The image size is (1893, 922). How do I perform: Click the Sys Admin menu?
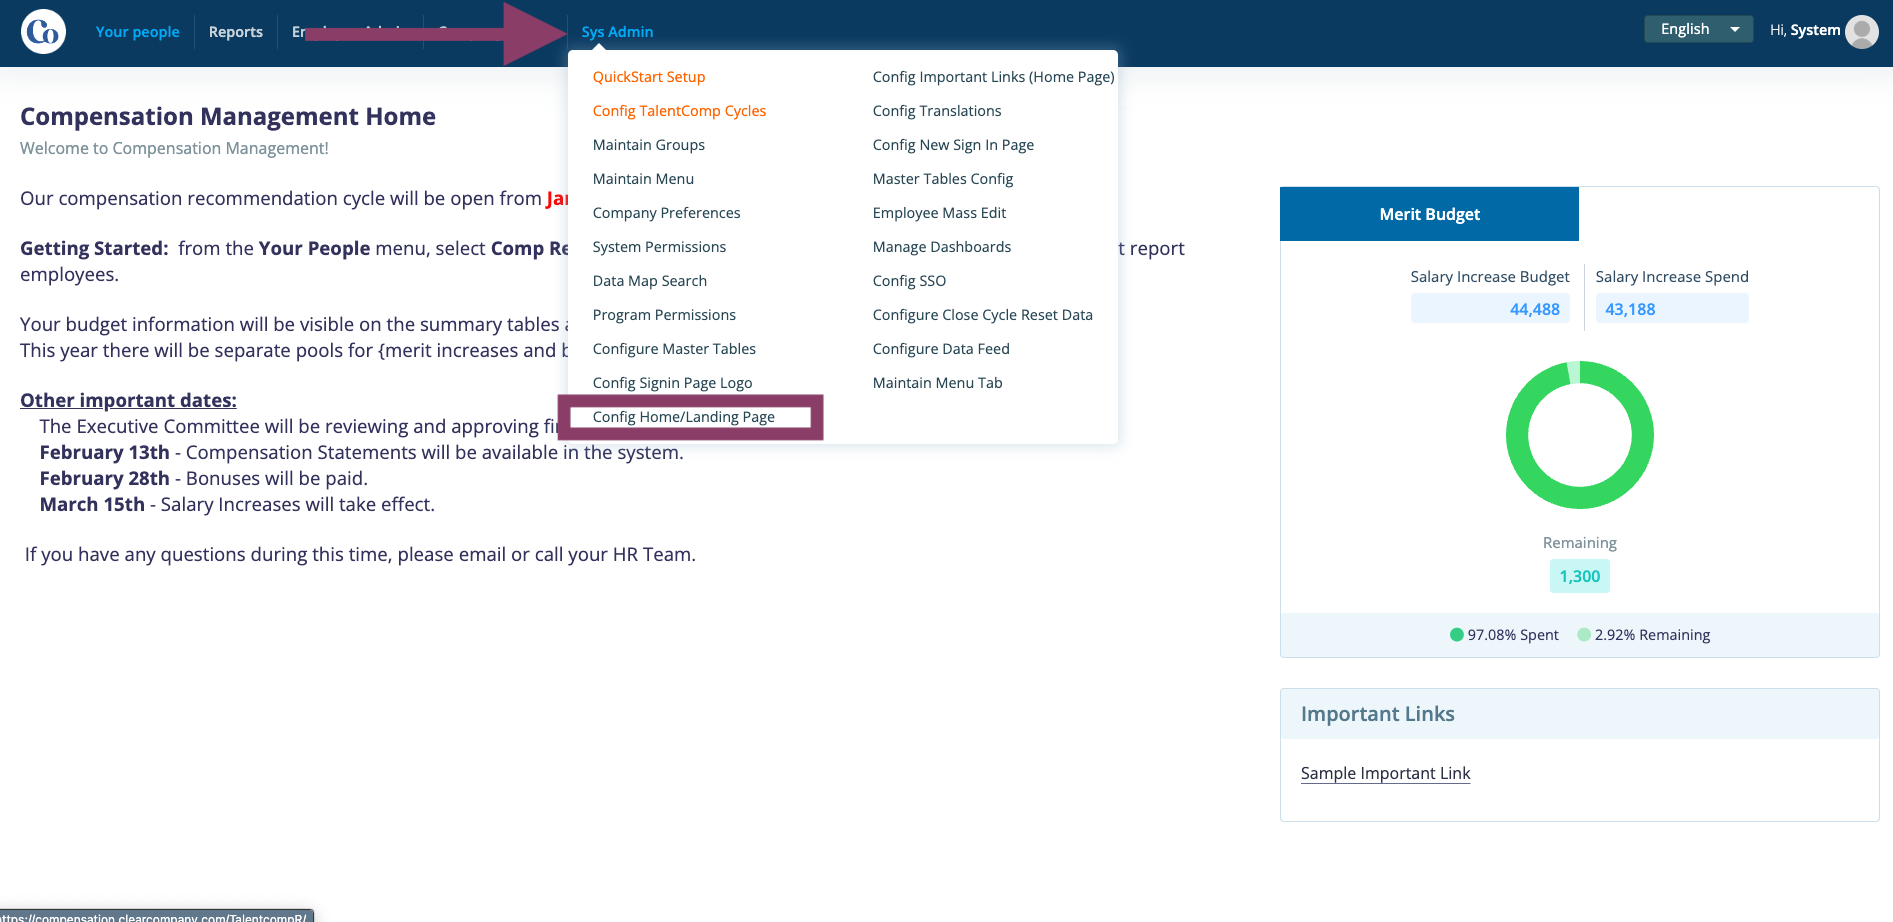[x=617, y=32]
